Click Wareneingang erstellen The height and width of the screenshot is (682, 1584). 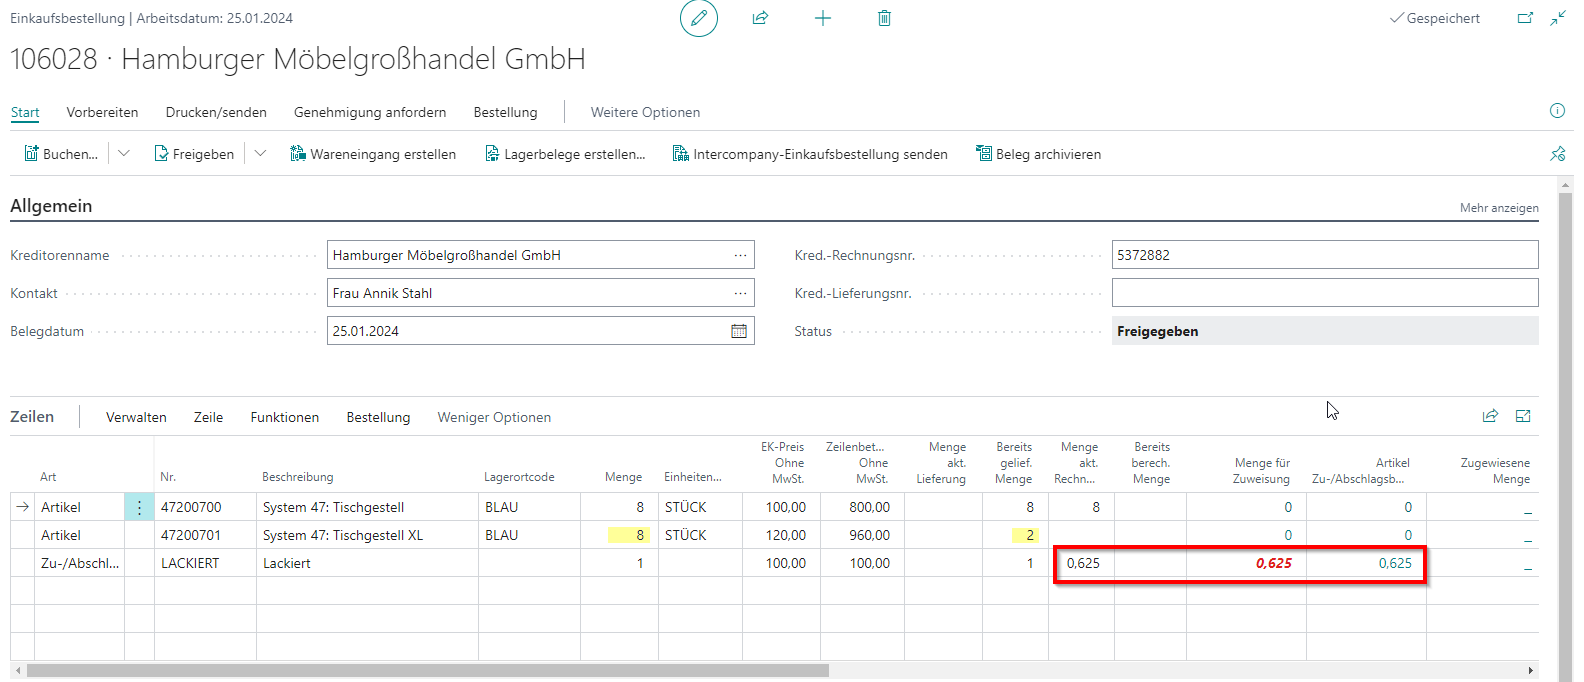pos(373,154)
